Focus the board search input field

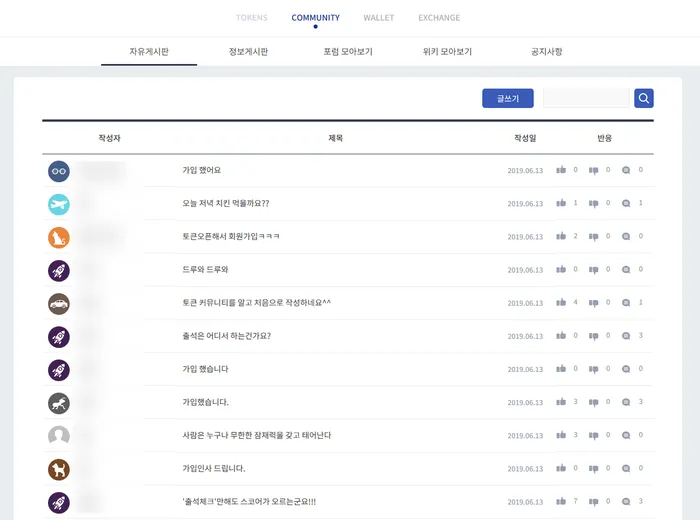(x=586, y=98)
